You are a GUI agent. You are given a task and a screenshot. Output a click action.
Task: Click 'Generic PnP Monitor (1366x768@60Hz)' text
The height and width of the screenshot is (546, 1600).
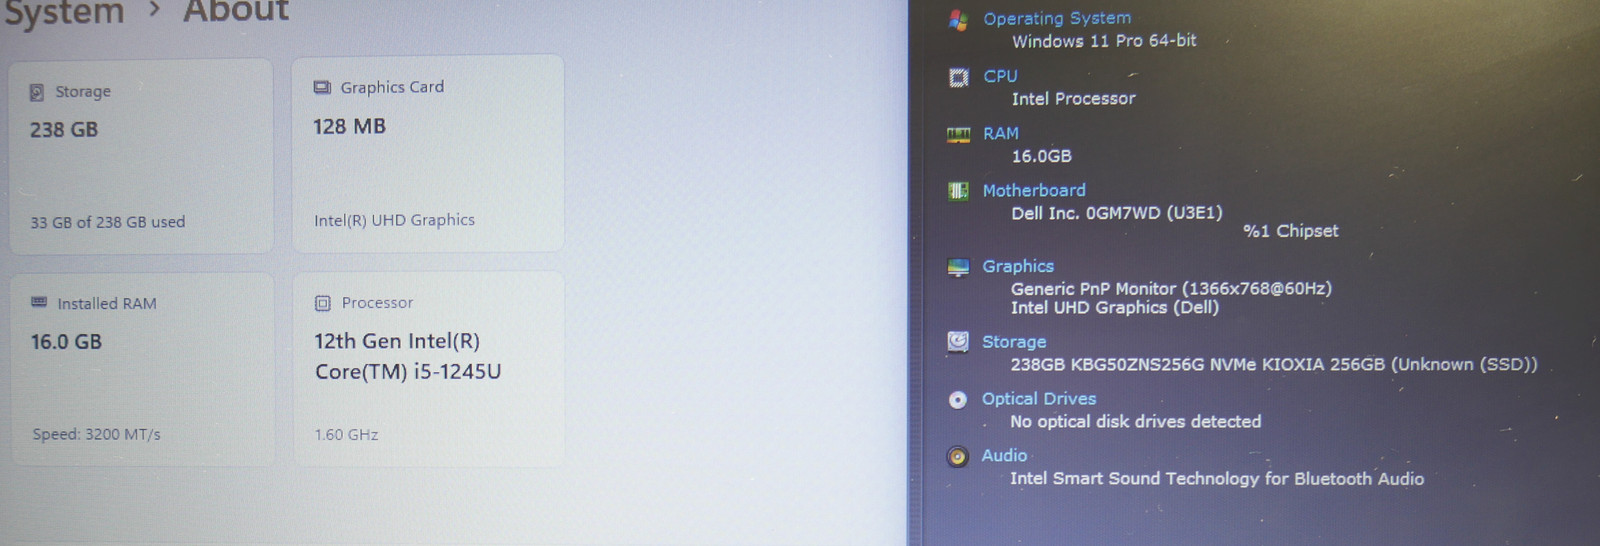click(x=1171, y=289)
